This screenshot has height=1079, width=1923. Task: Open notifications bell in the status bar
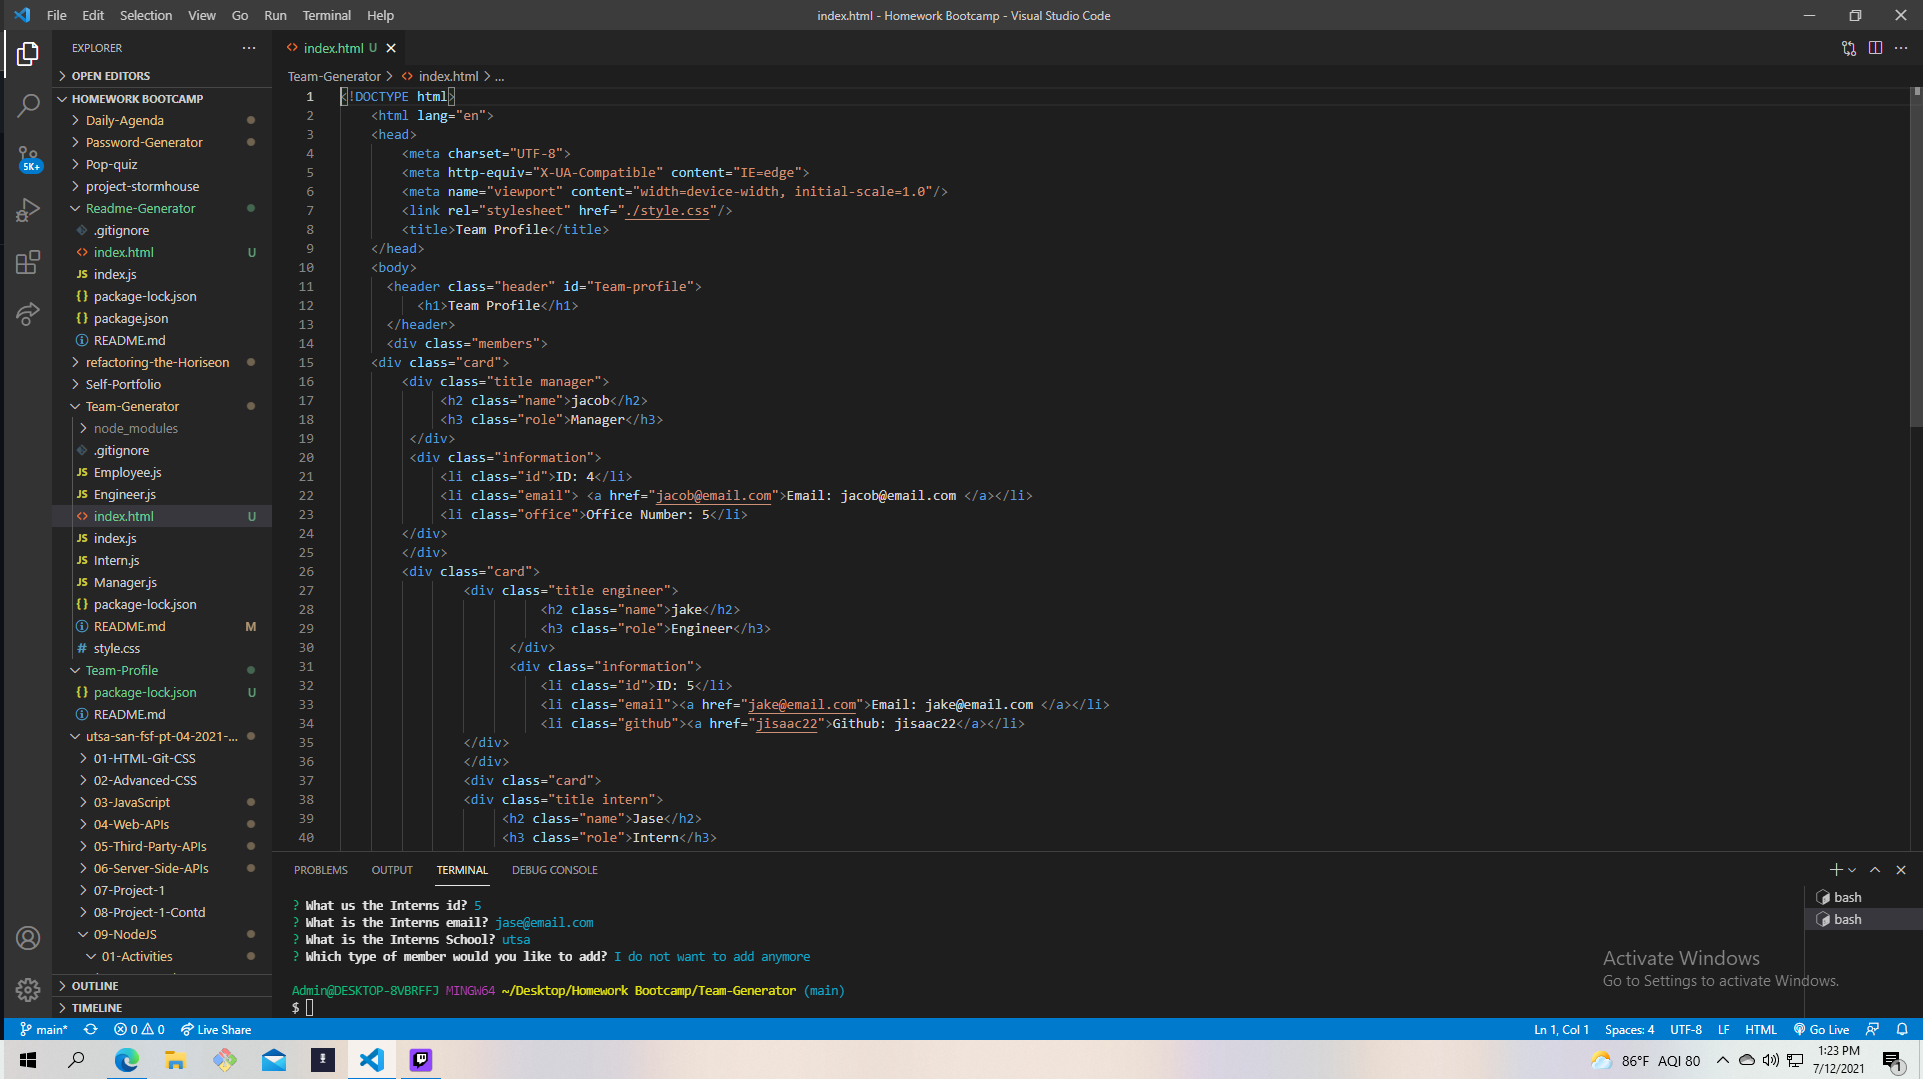click(x=1901, y=1029)
